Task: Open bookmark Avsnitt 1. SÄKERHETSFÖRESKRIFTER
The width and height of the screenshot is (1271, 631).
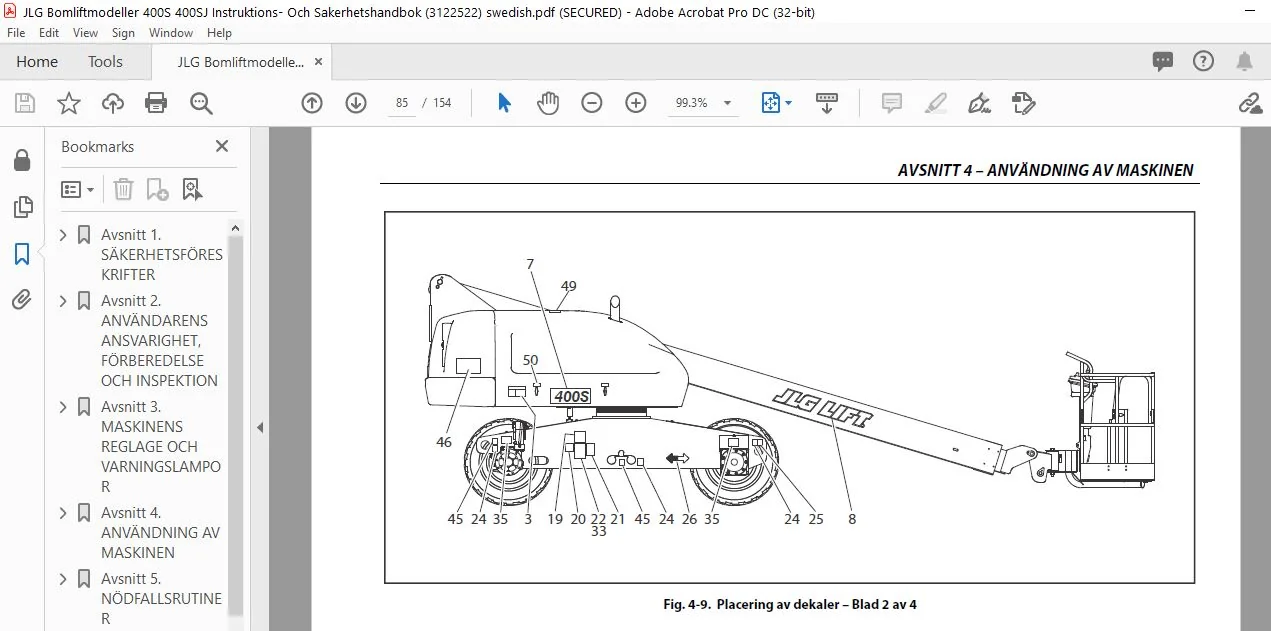Action: click(162, 255)
